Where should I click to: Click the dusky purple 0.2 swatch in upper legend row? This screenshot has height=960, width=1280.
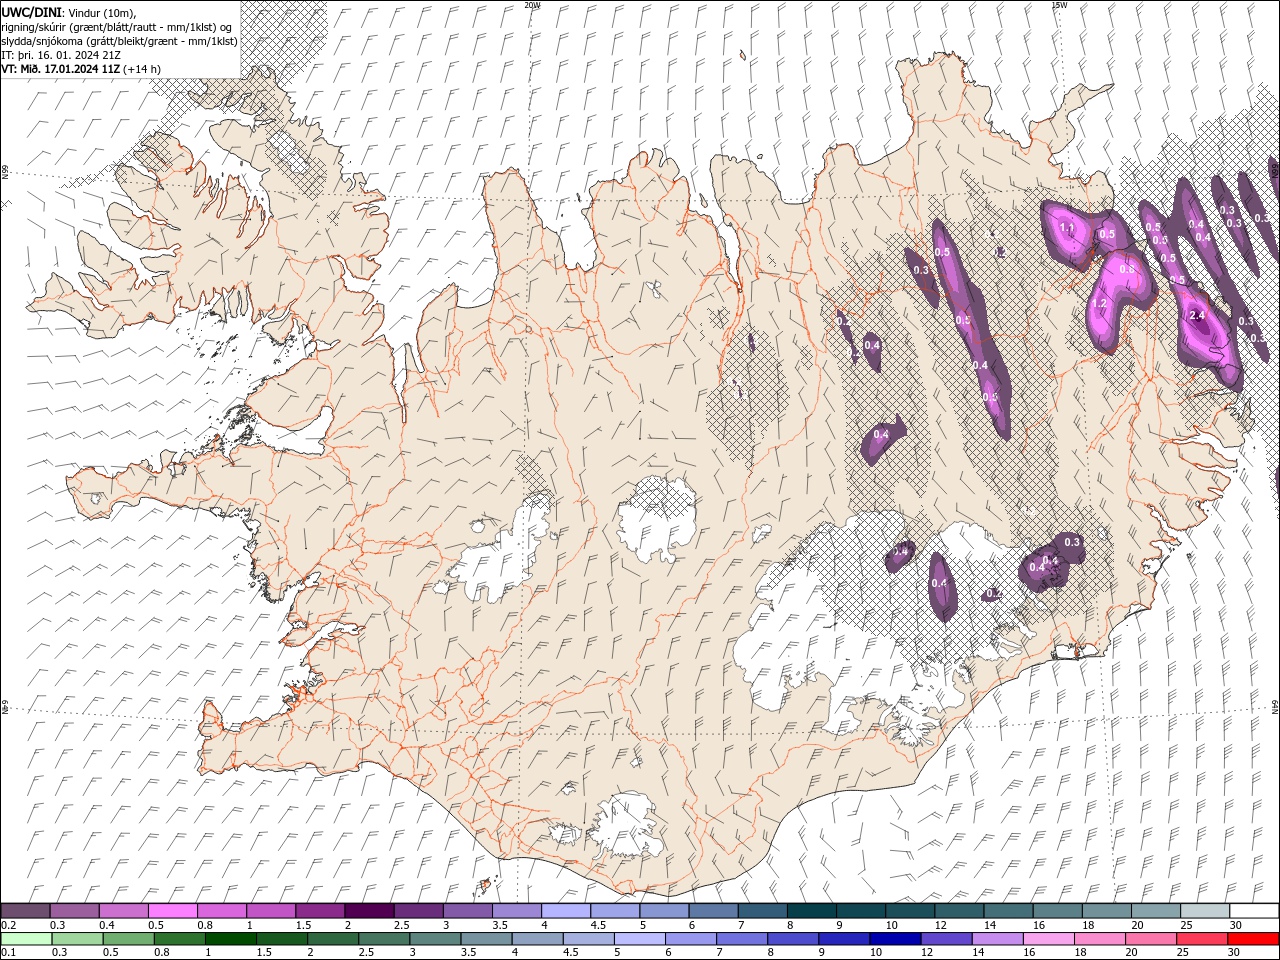[x=26, y=911]
